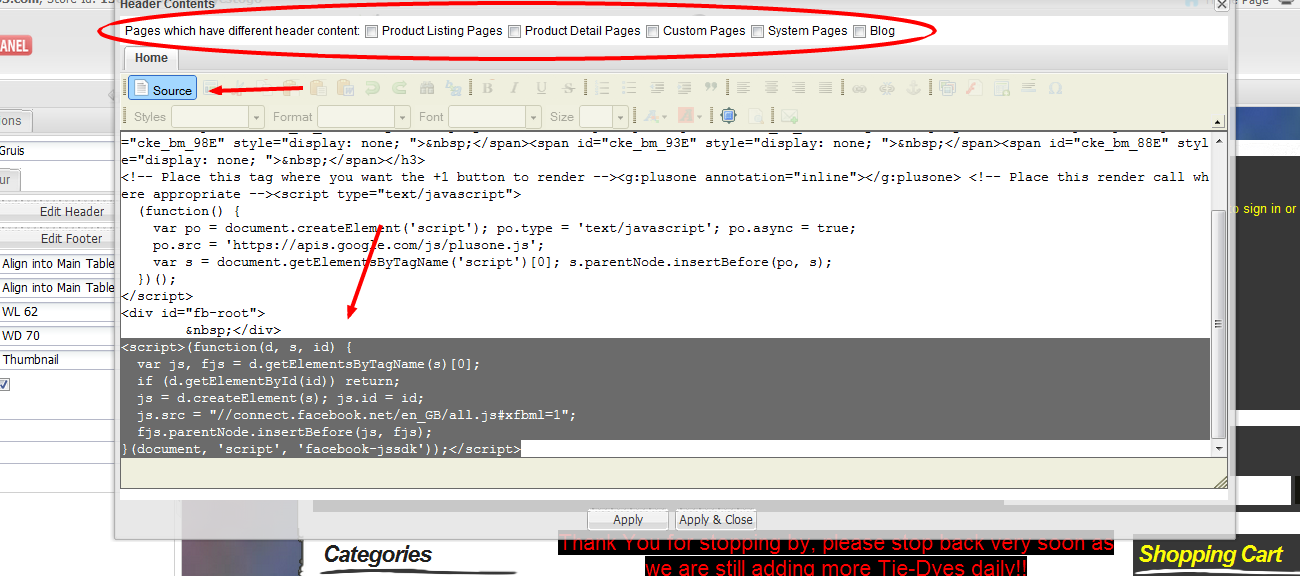The image size is (1300, 576).
Task: Apply Strikethrough formatting
Action: [x=568, y=88]
